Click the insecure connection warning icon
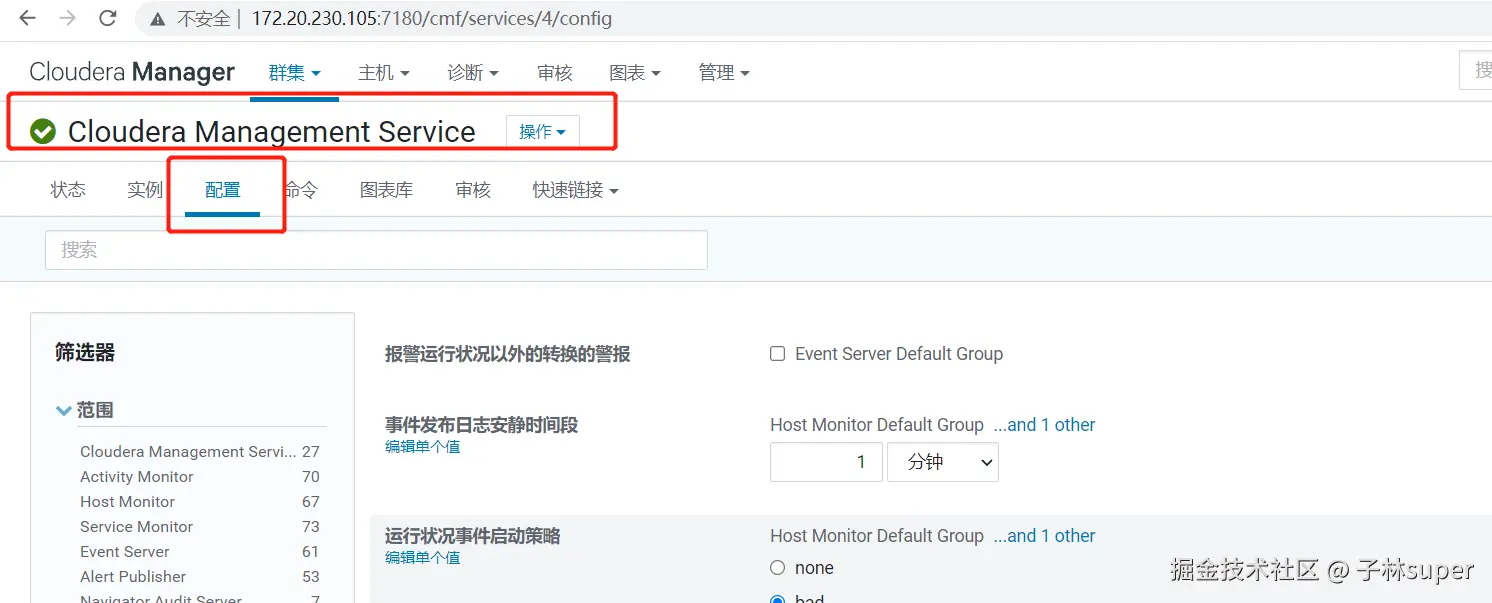1492x603 pixels. click(156, 19)
